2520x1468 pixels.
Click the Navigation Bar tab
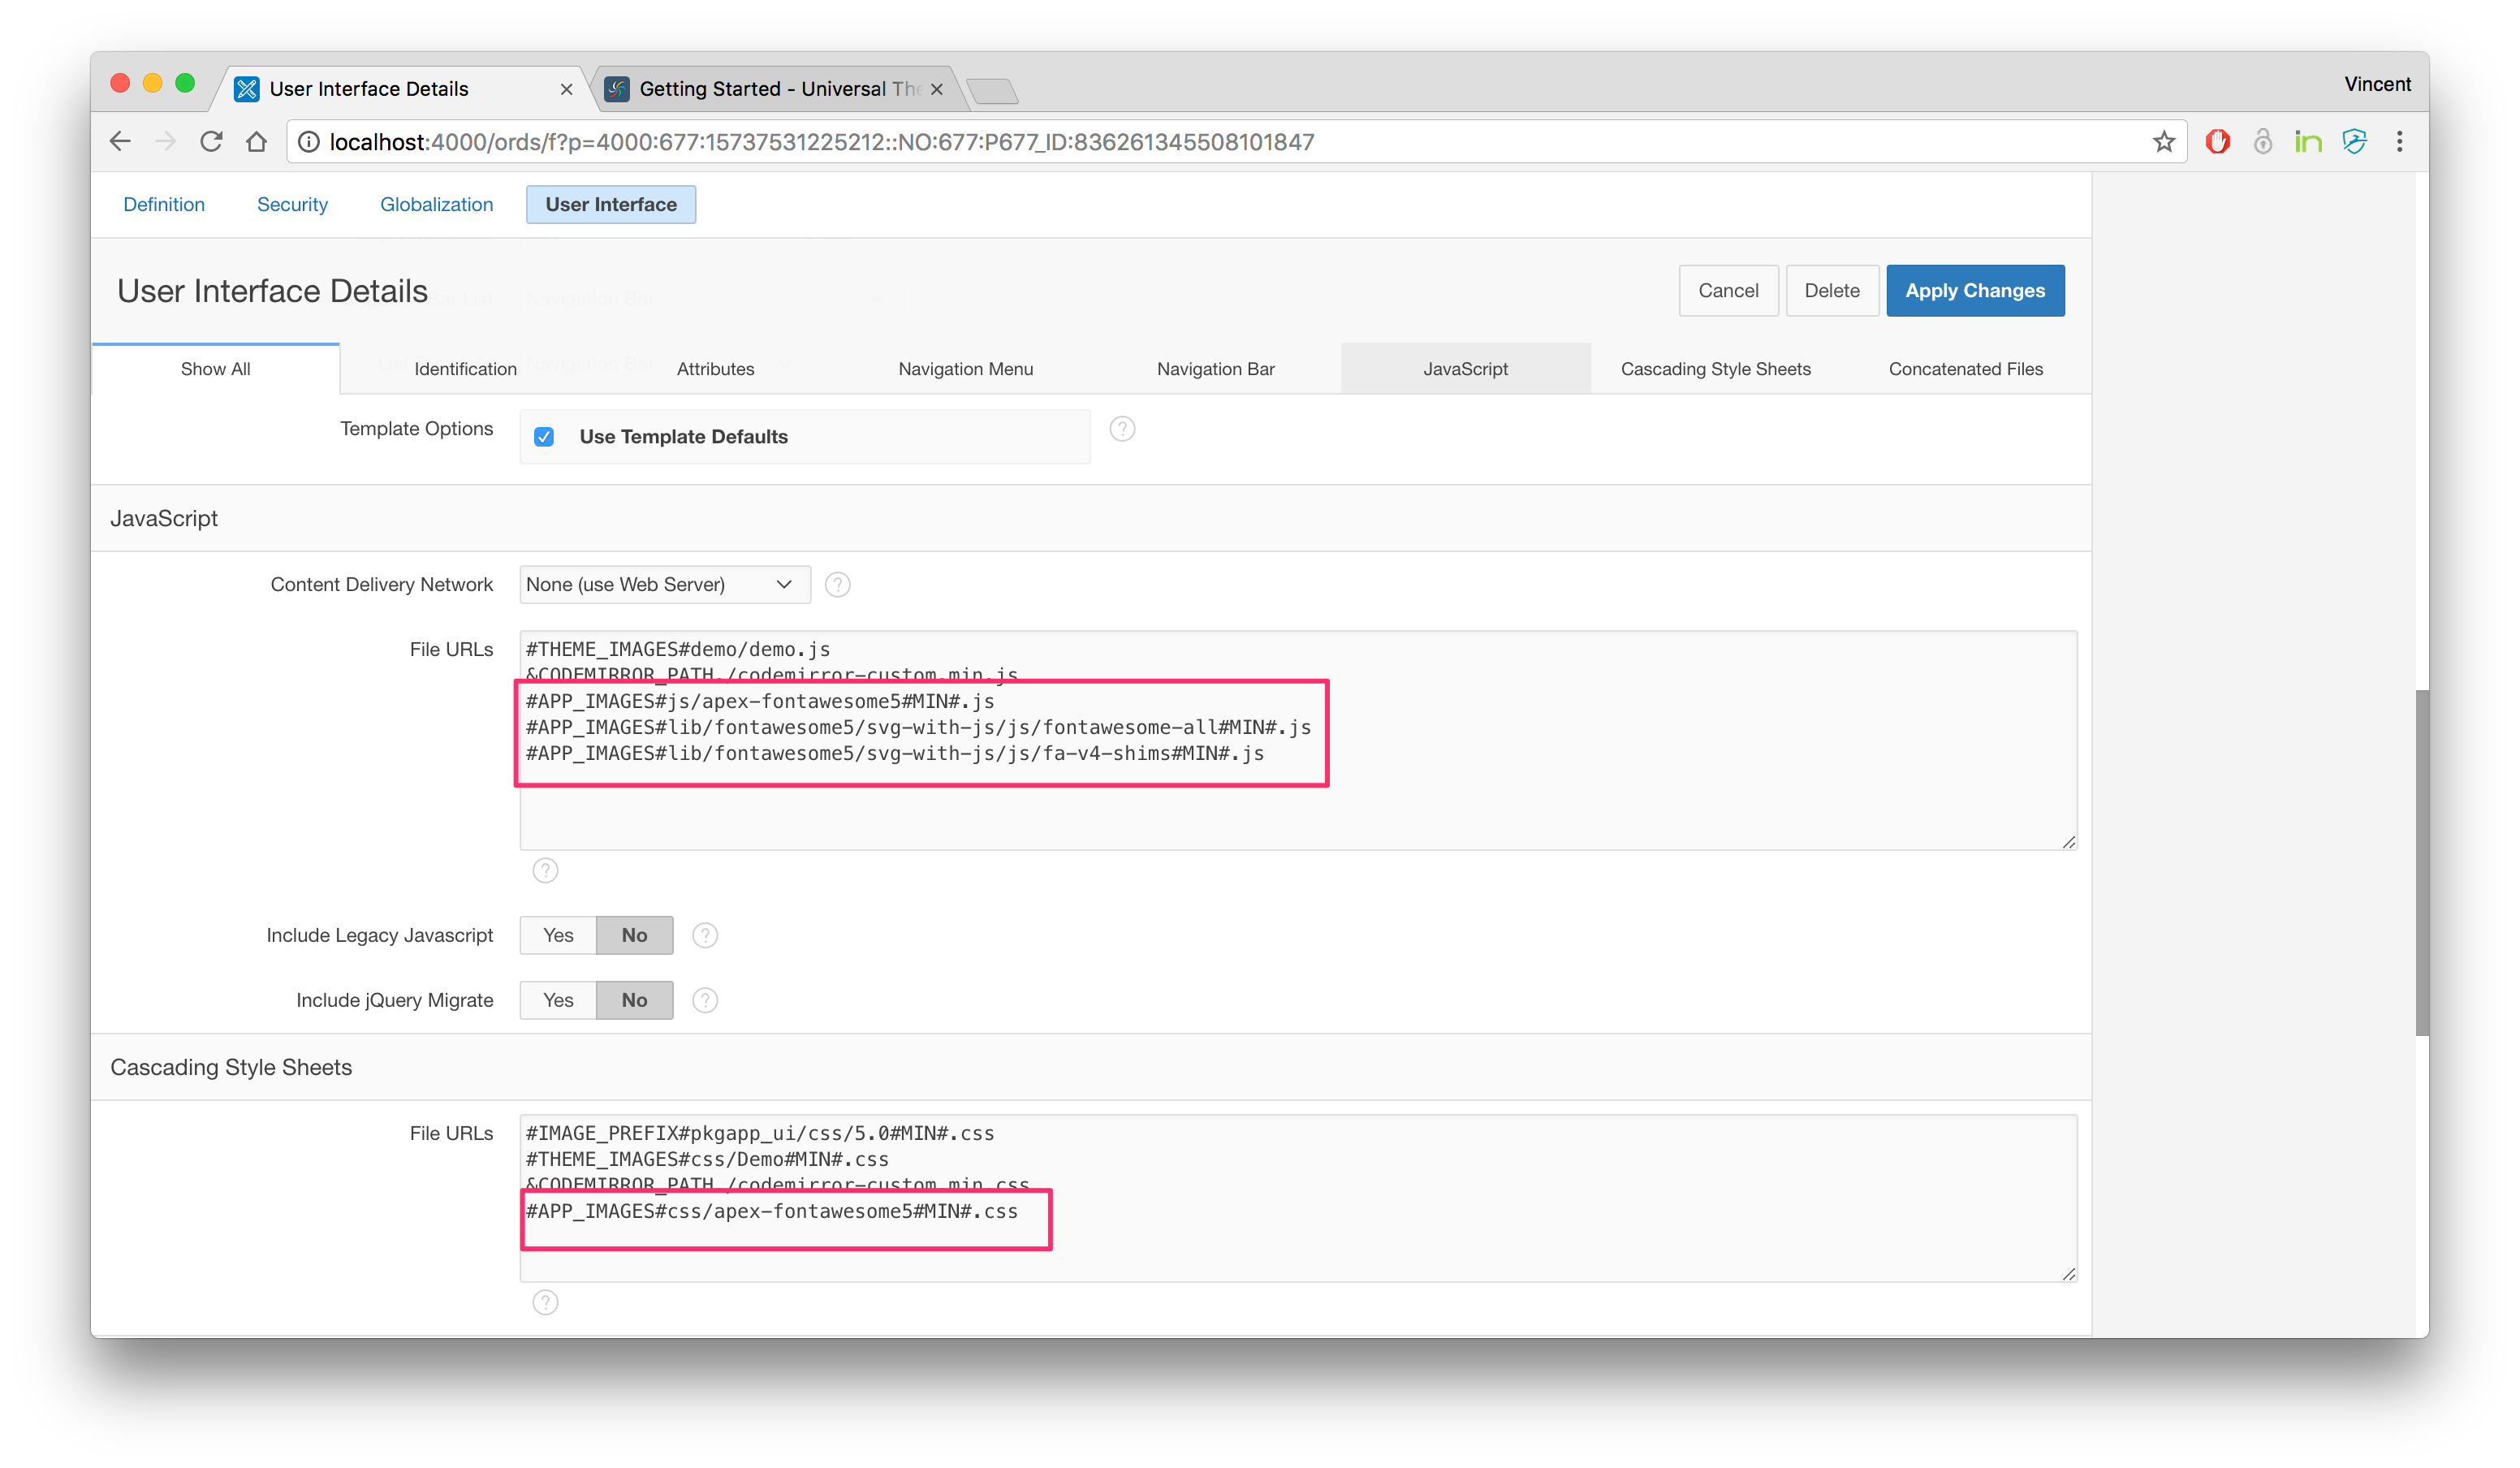(x=1215, y=369)
